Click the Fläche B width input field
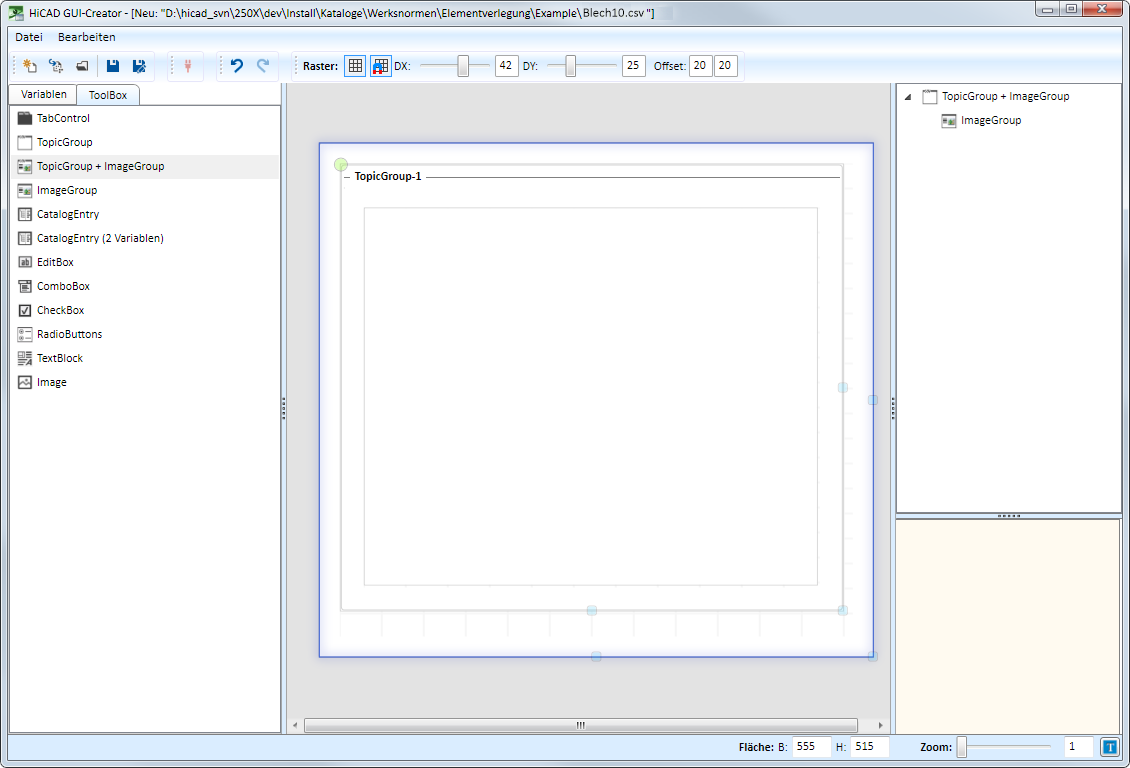Screen dimensions: 1130x768 point(811,747)
